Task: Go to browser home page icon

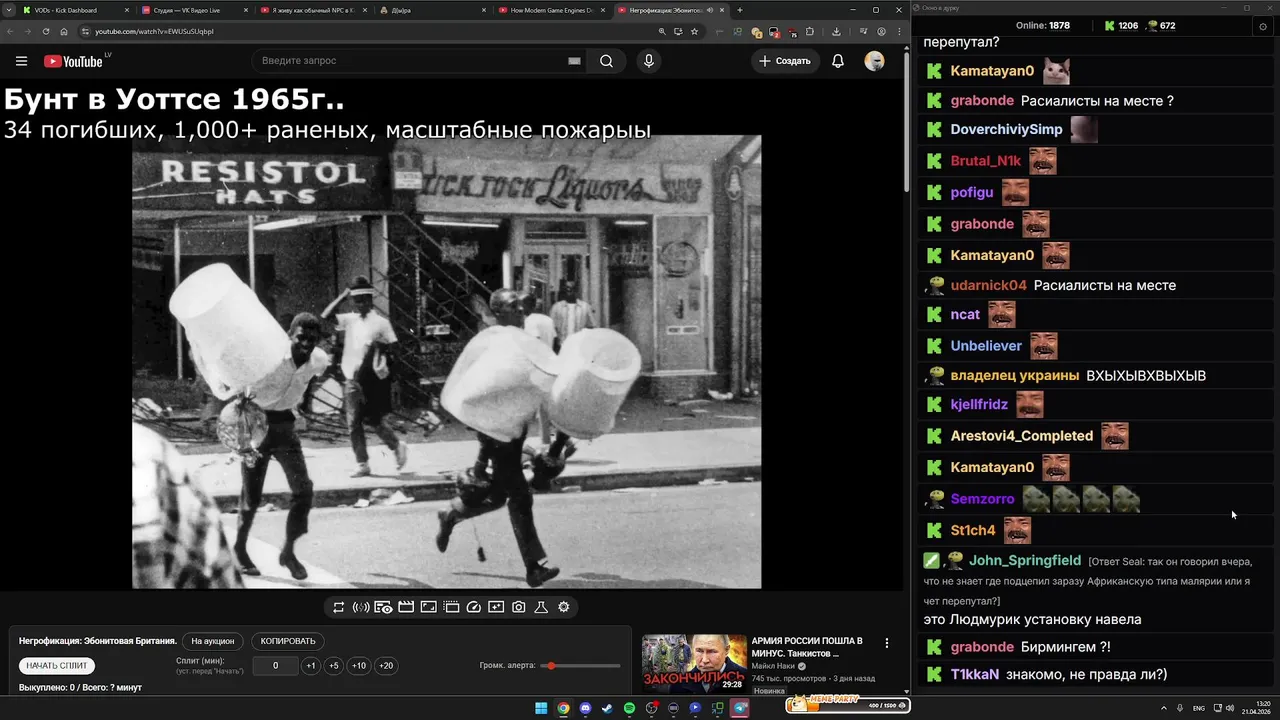Action: (x=64, y=31)
